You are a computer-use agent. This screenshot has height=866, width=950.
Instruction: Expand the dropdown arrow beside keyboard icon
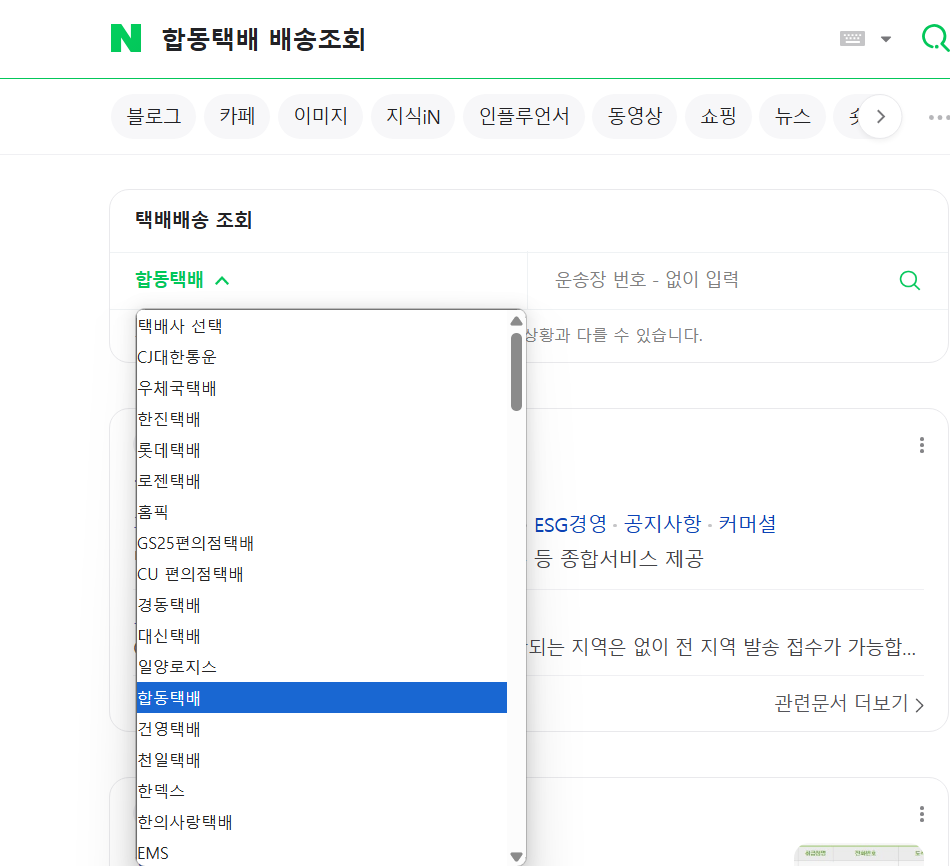click(x=886, y=39)
